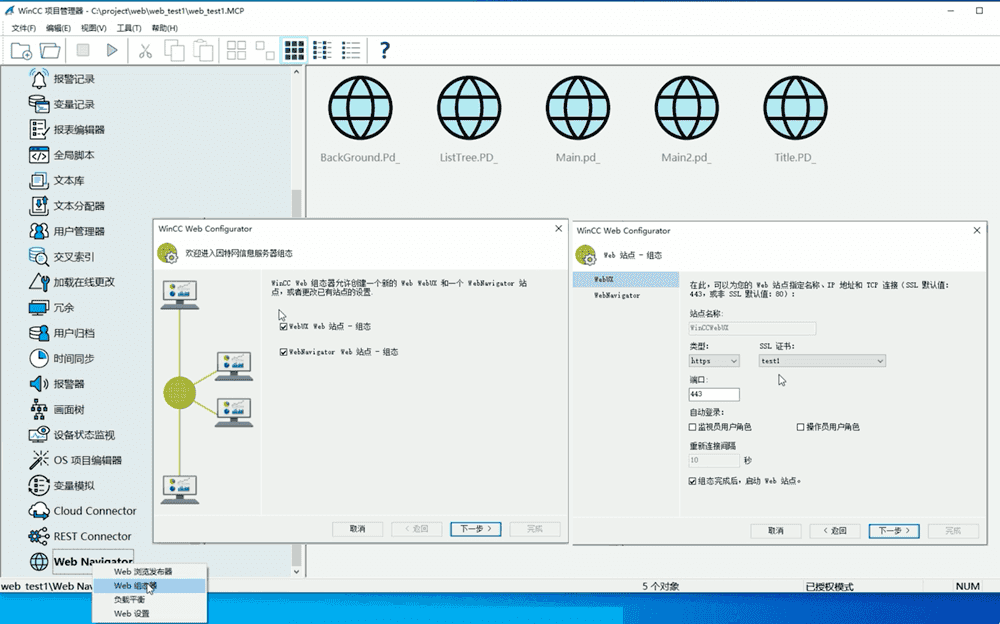The image size is (1000, 624).
Task: Toggle 组态完成后启动 Web 站点 checkbox
Action: coord(693,481)
